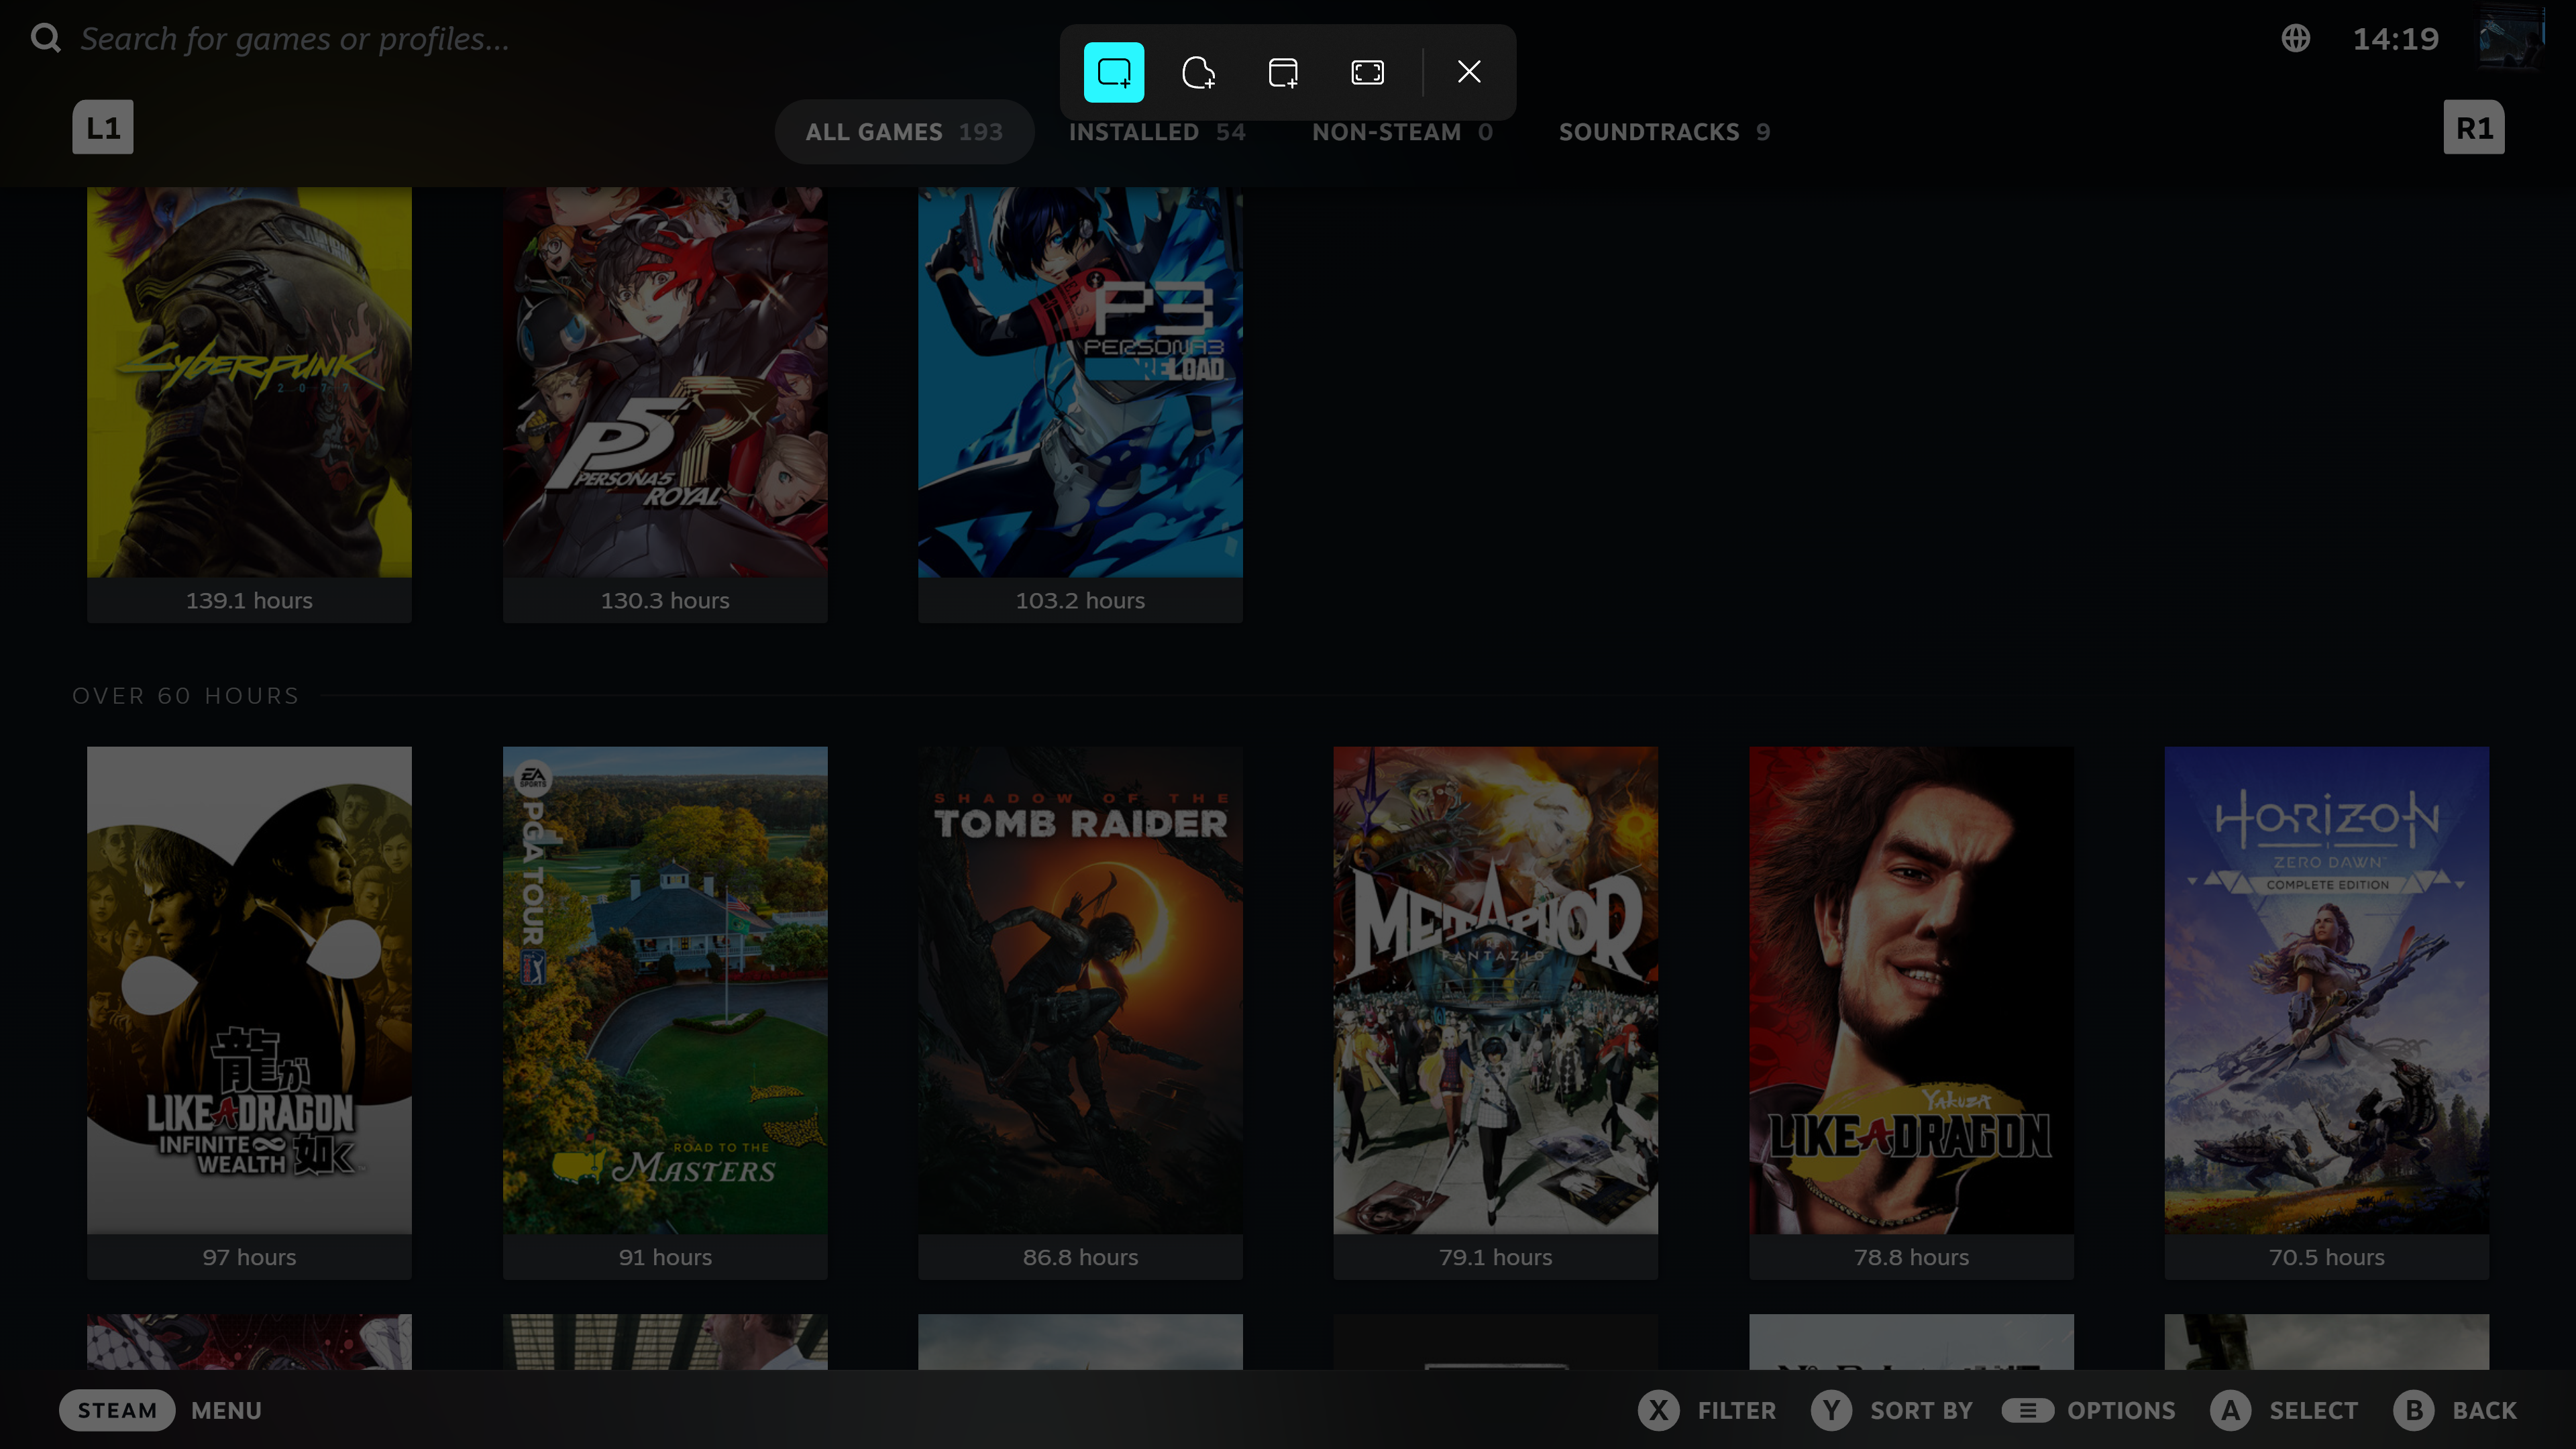The width and height of the screenshot is (2576, 1449).
Task: Click the Options menu button icon
Action: (x=2027, y=1410)
